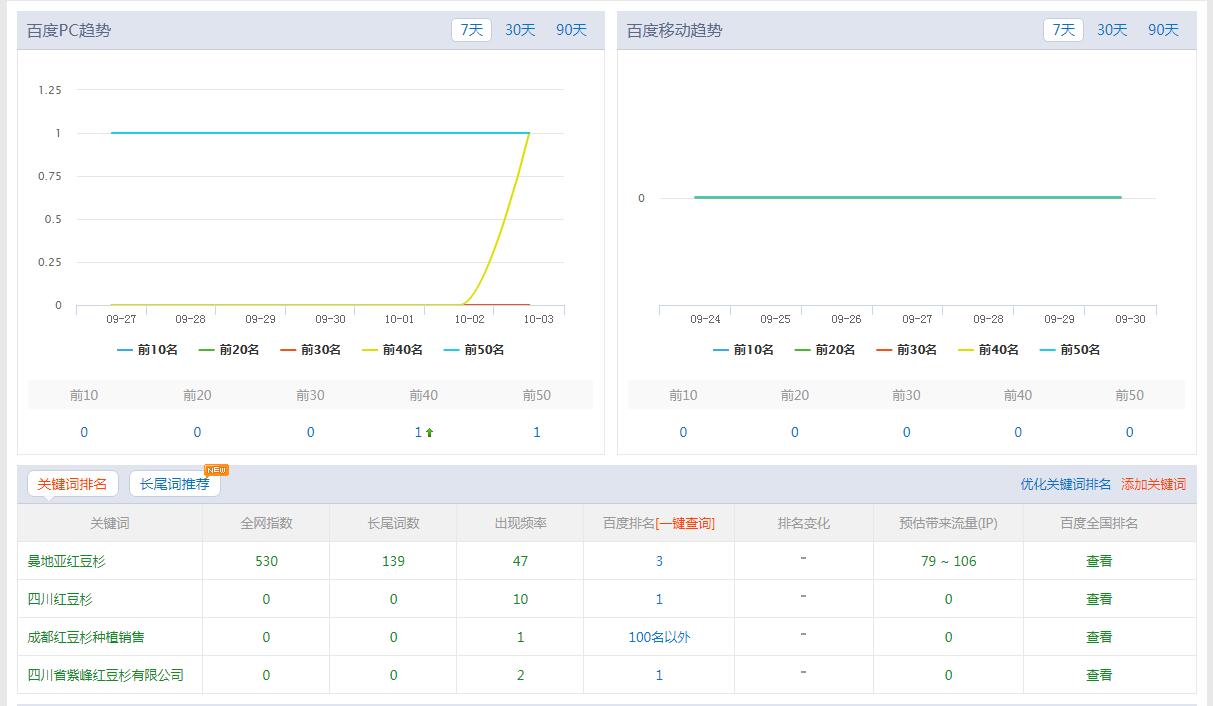
Task: Click 长尾词数 value 139
Action: [x=393, y=561]
